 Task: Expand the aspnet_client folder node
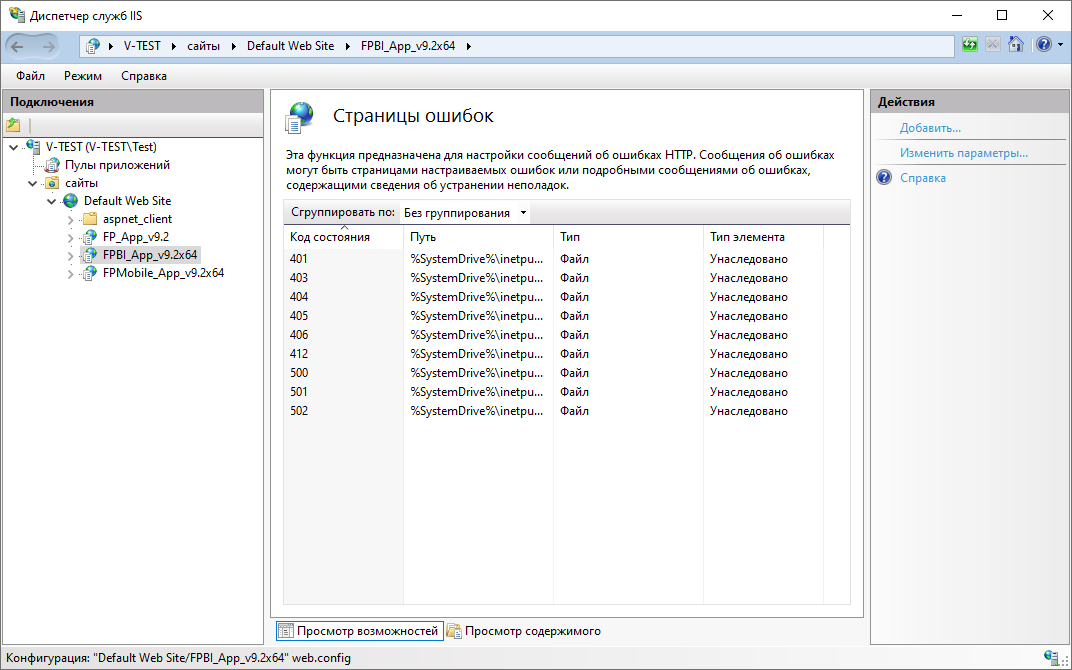click(70, 219)
